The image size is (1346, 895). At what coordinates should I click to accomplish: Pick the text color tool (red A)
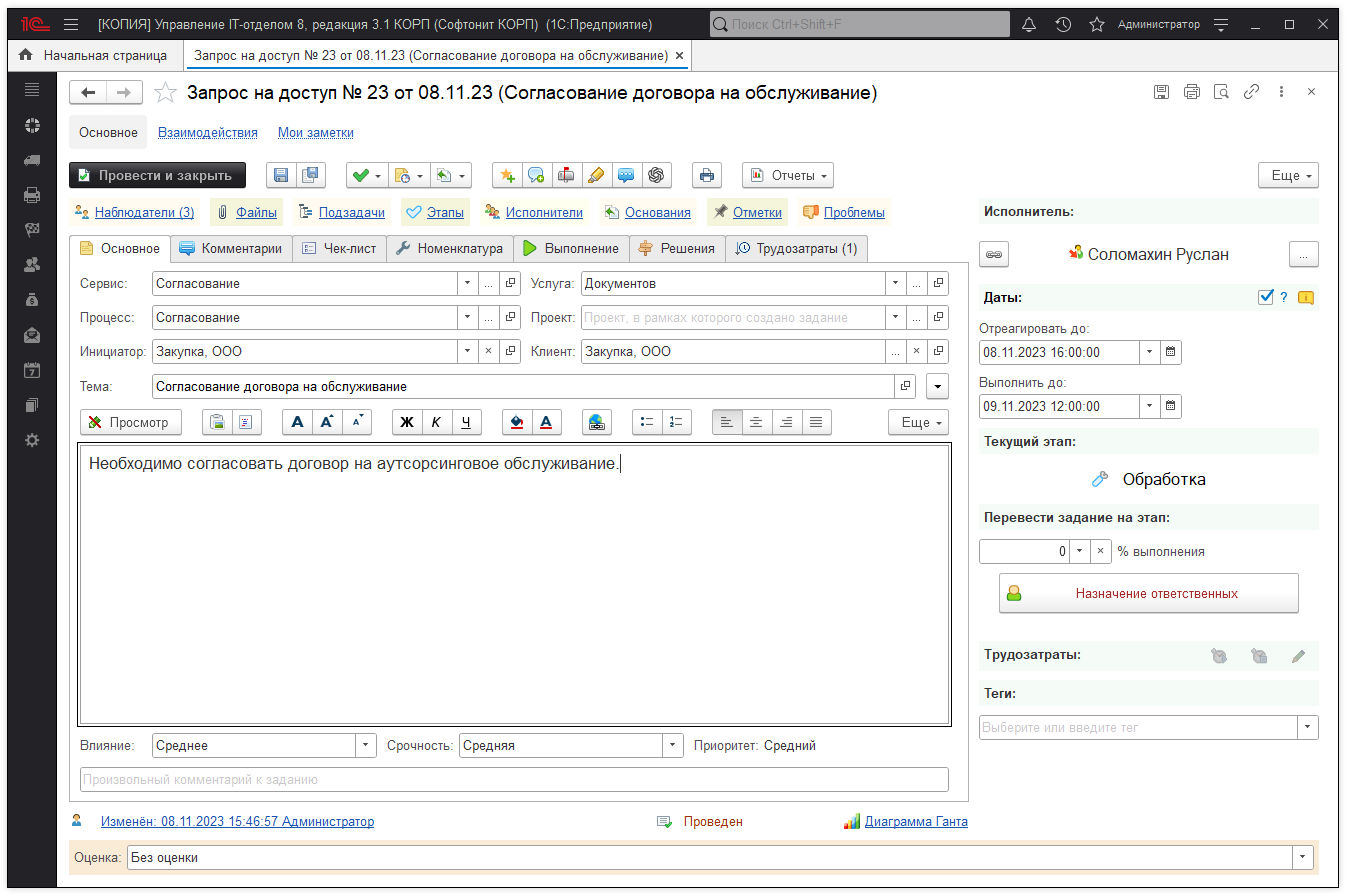click(546, 422)
